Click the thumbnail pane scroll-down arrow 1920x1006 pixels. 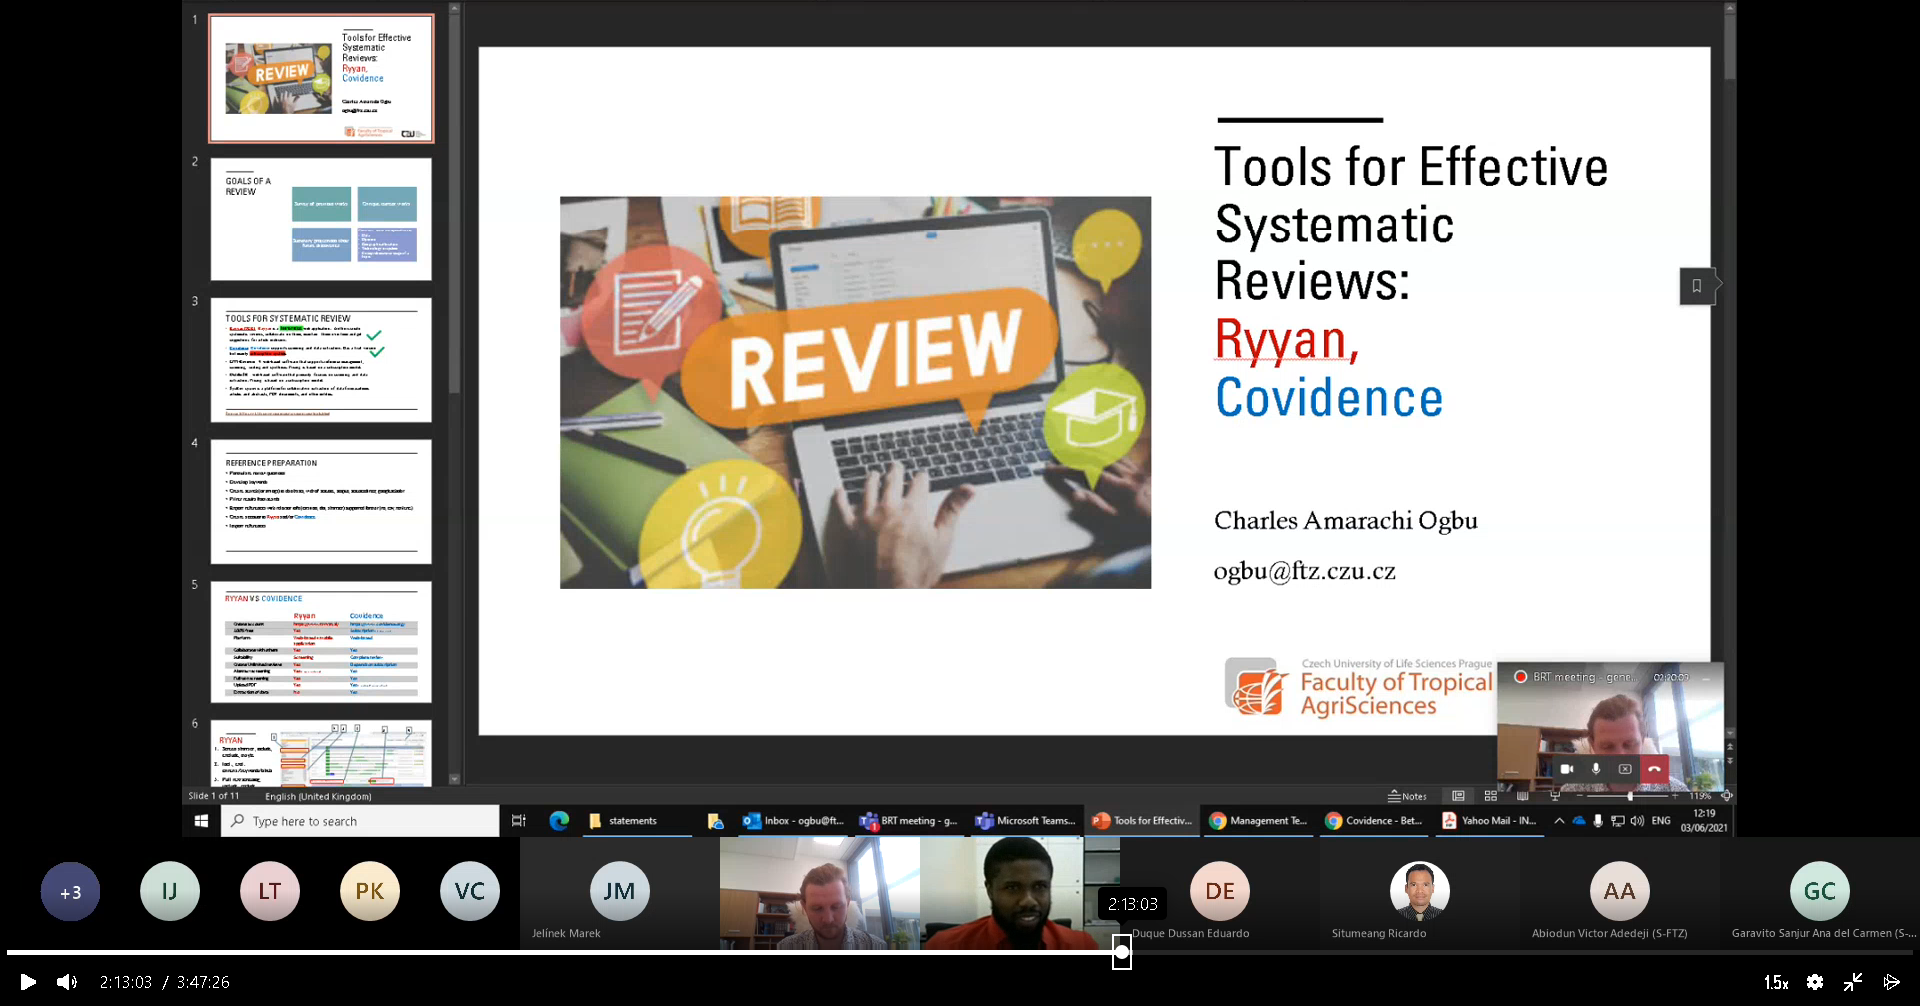pos(454,779)
